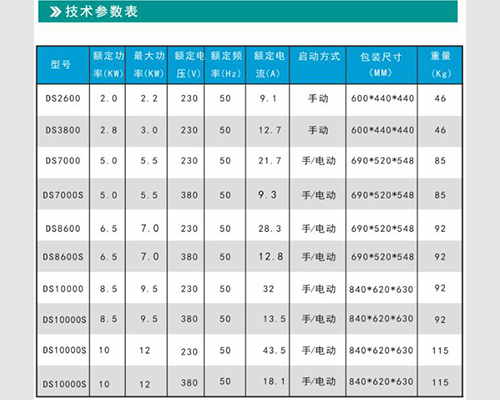Click the 18.1 rated current value
Image resolution: width=500 pixels, height=400 pixels.
tap(274, 381)
